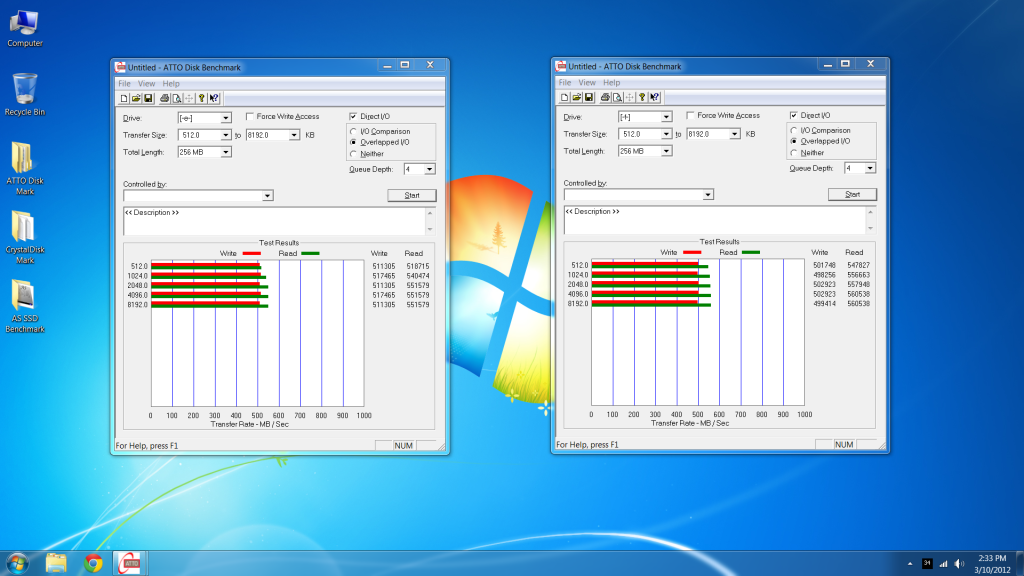This screenshot has width=1024, height=576.
Task: Click the About question-mark icon in right ATTO window
Action: tap(642, 97)
